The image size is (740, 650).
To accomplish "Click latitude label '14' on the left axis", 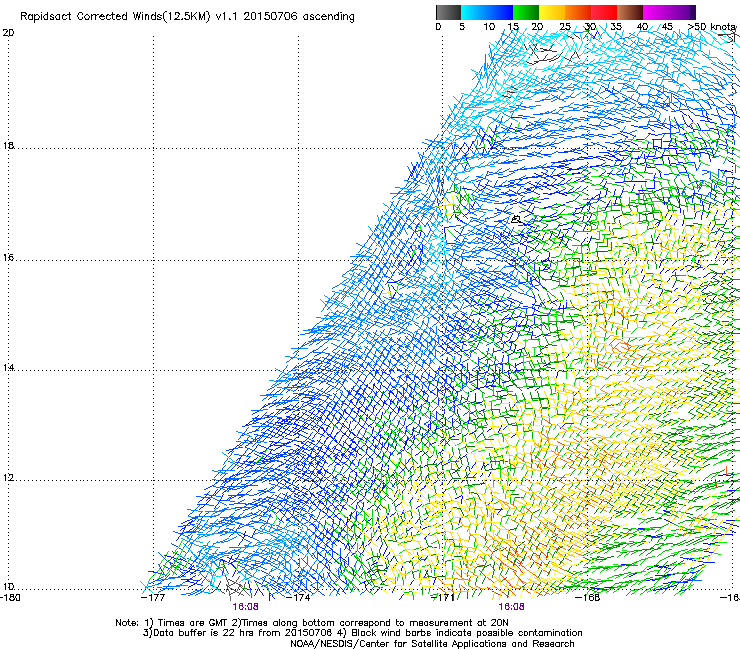I will tap(8, 367).
